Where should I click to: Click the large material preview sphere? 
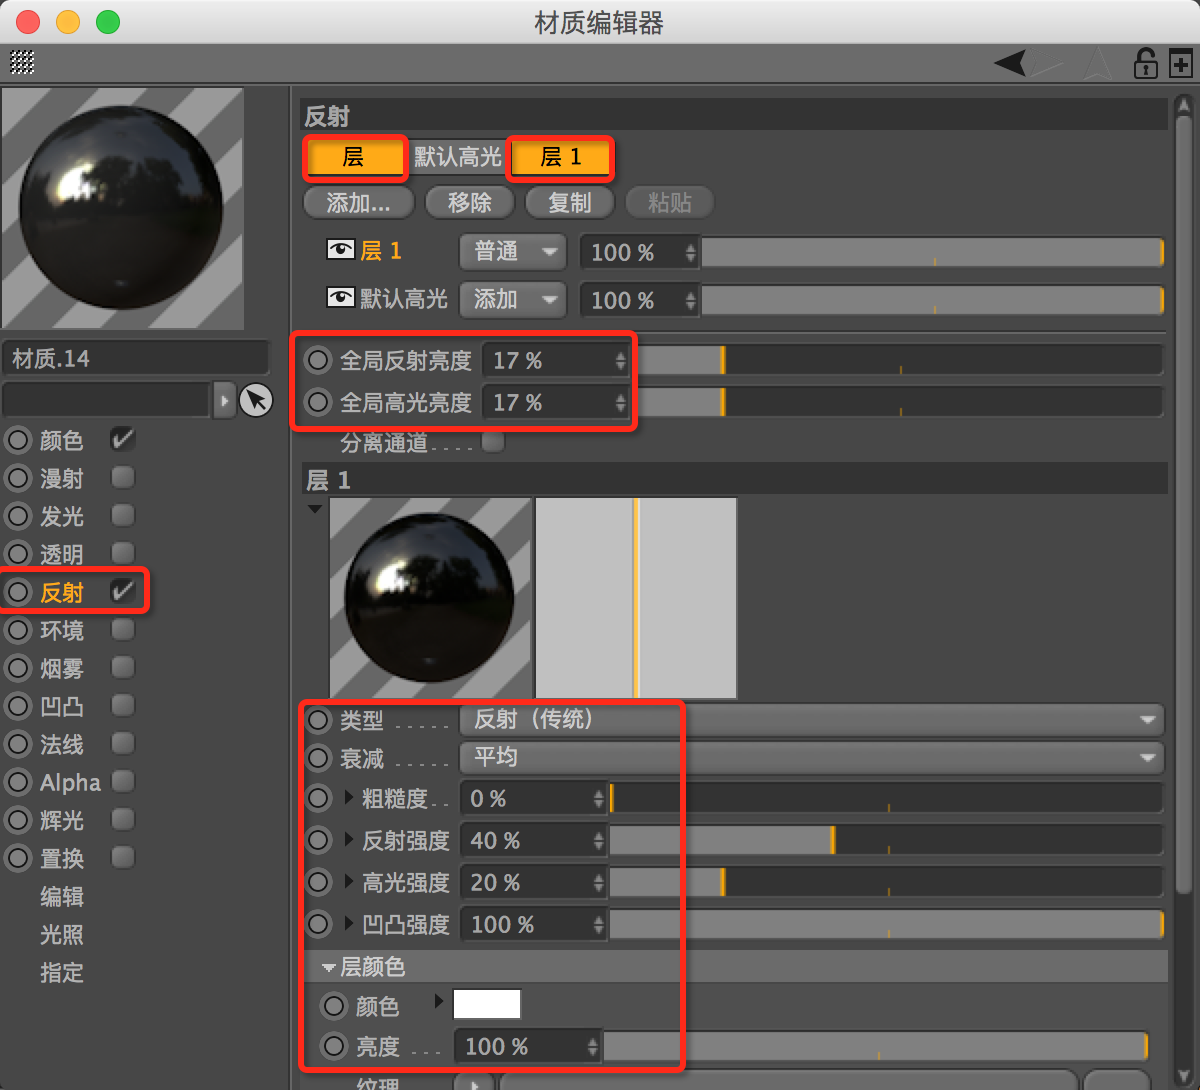[122, 208]
